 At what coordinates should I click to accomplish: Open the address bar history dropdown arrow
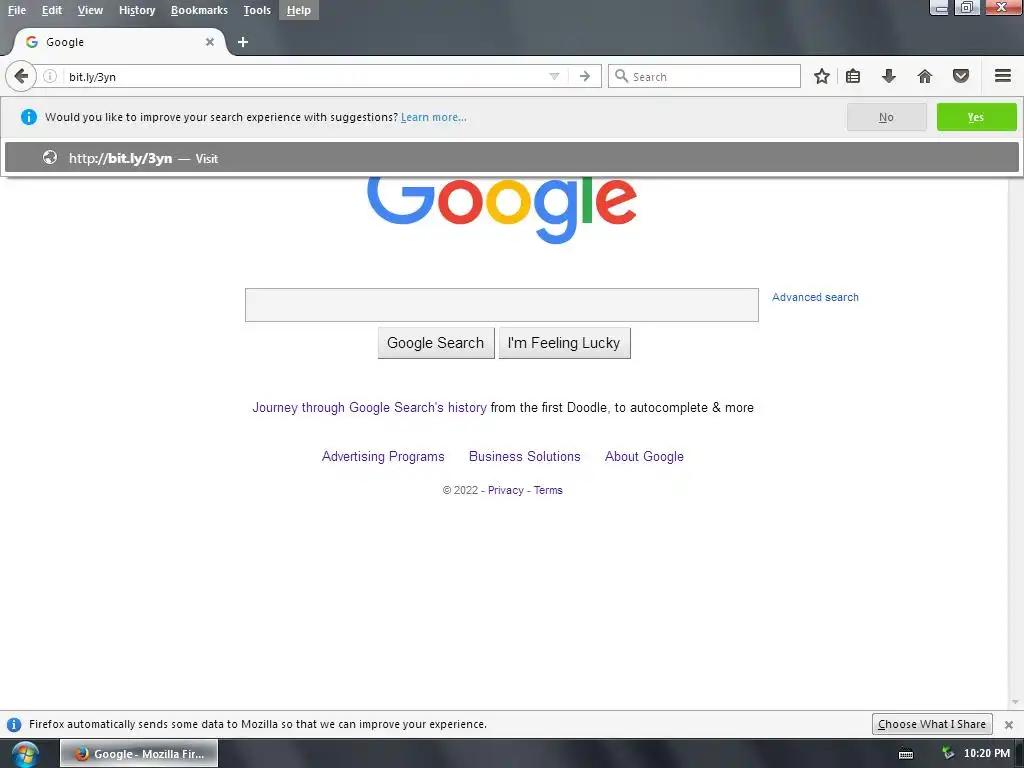(x=554, y=76)
